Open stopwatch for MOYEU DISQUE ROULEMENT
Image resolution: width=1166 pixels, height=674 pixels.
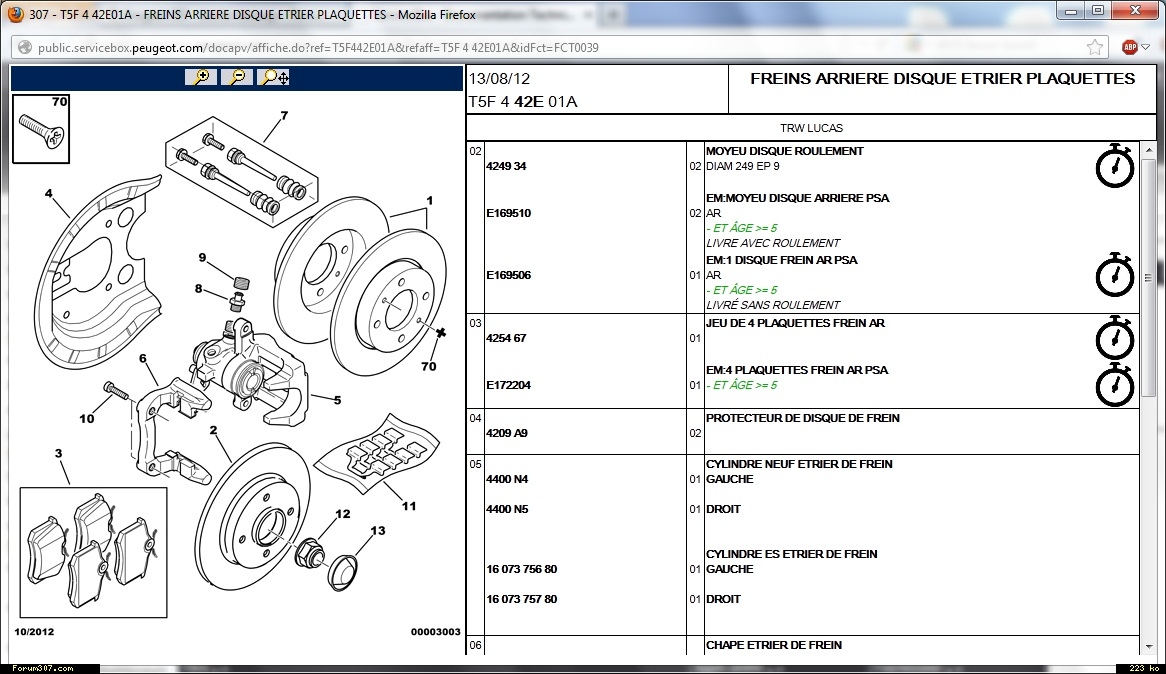pos(1114,166)
